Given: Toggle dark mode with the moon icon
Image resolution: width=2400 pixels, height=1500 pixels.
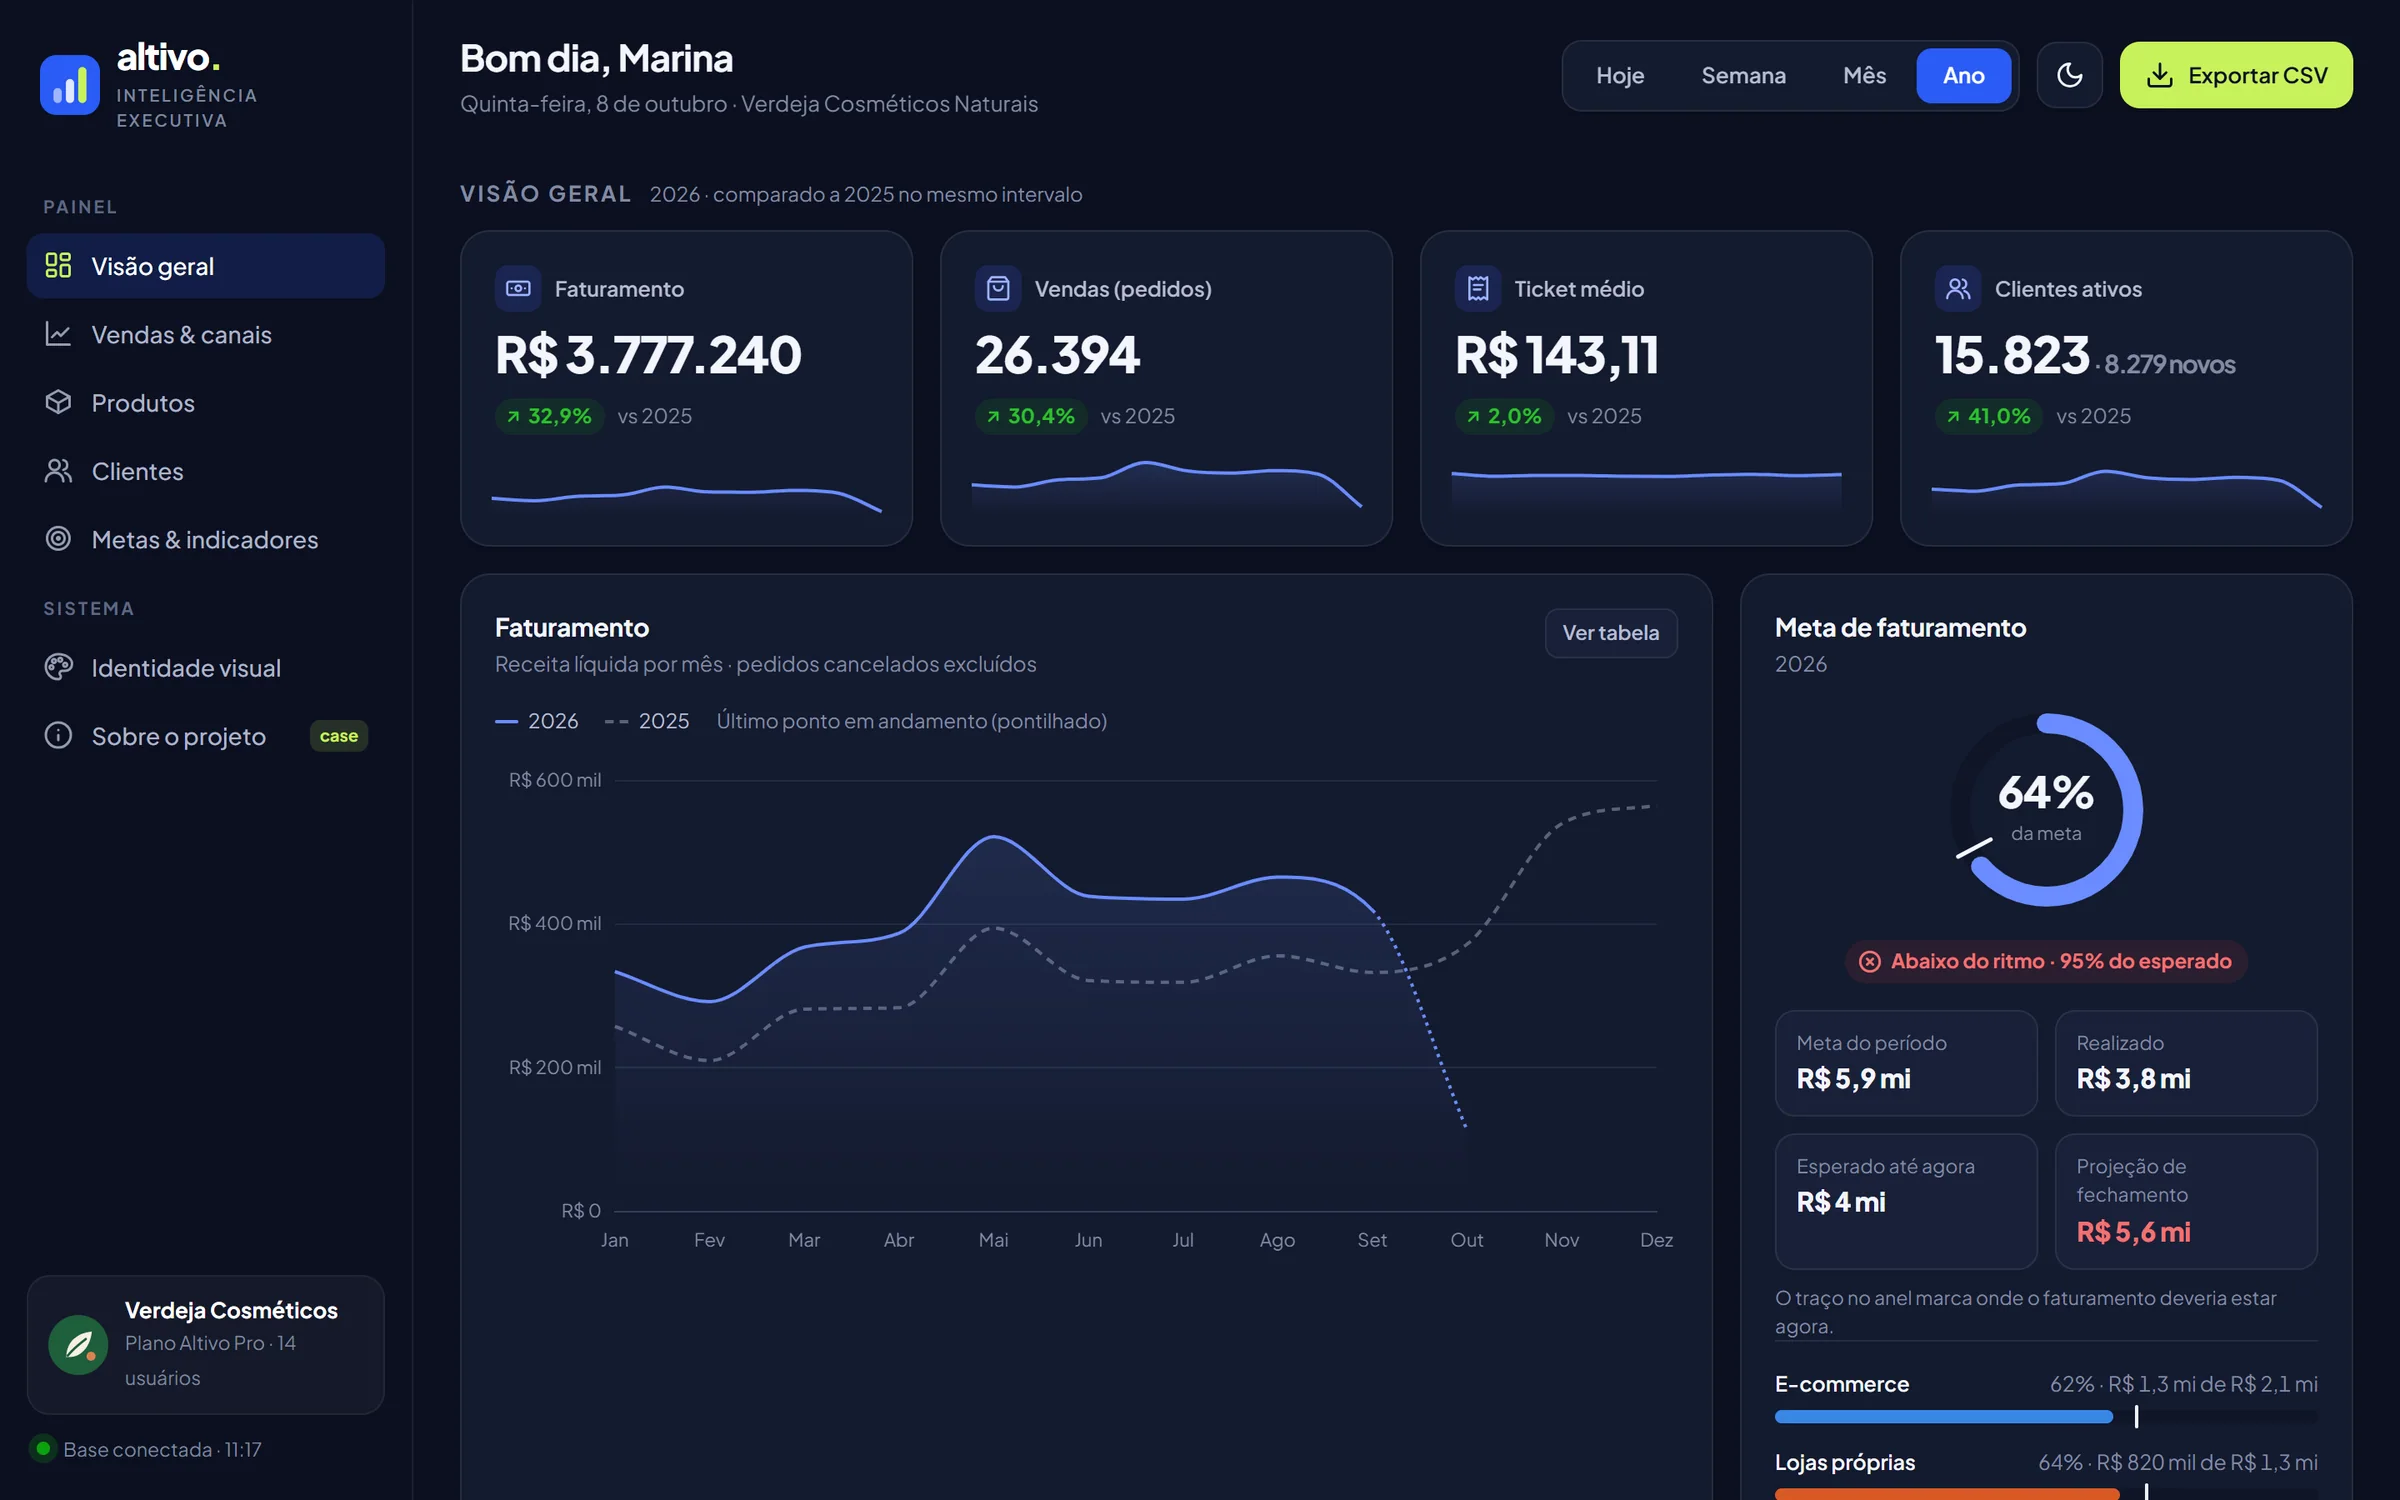Looking at the screenshot, I should click(x=2069, y=75).
